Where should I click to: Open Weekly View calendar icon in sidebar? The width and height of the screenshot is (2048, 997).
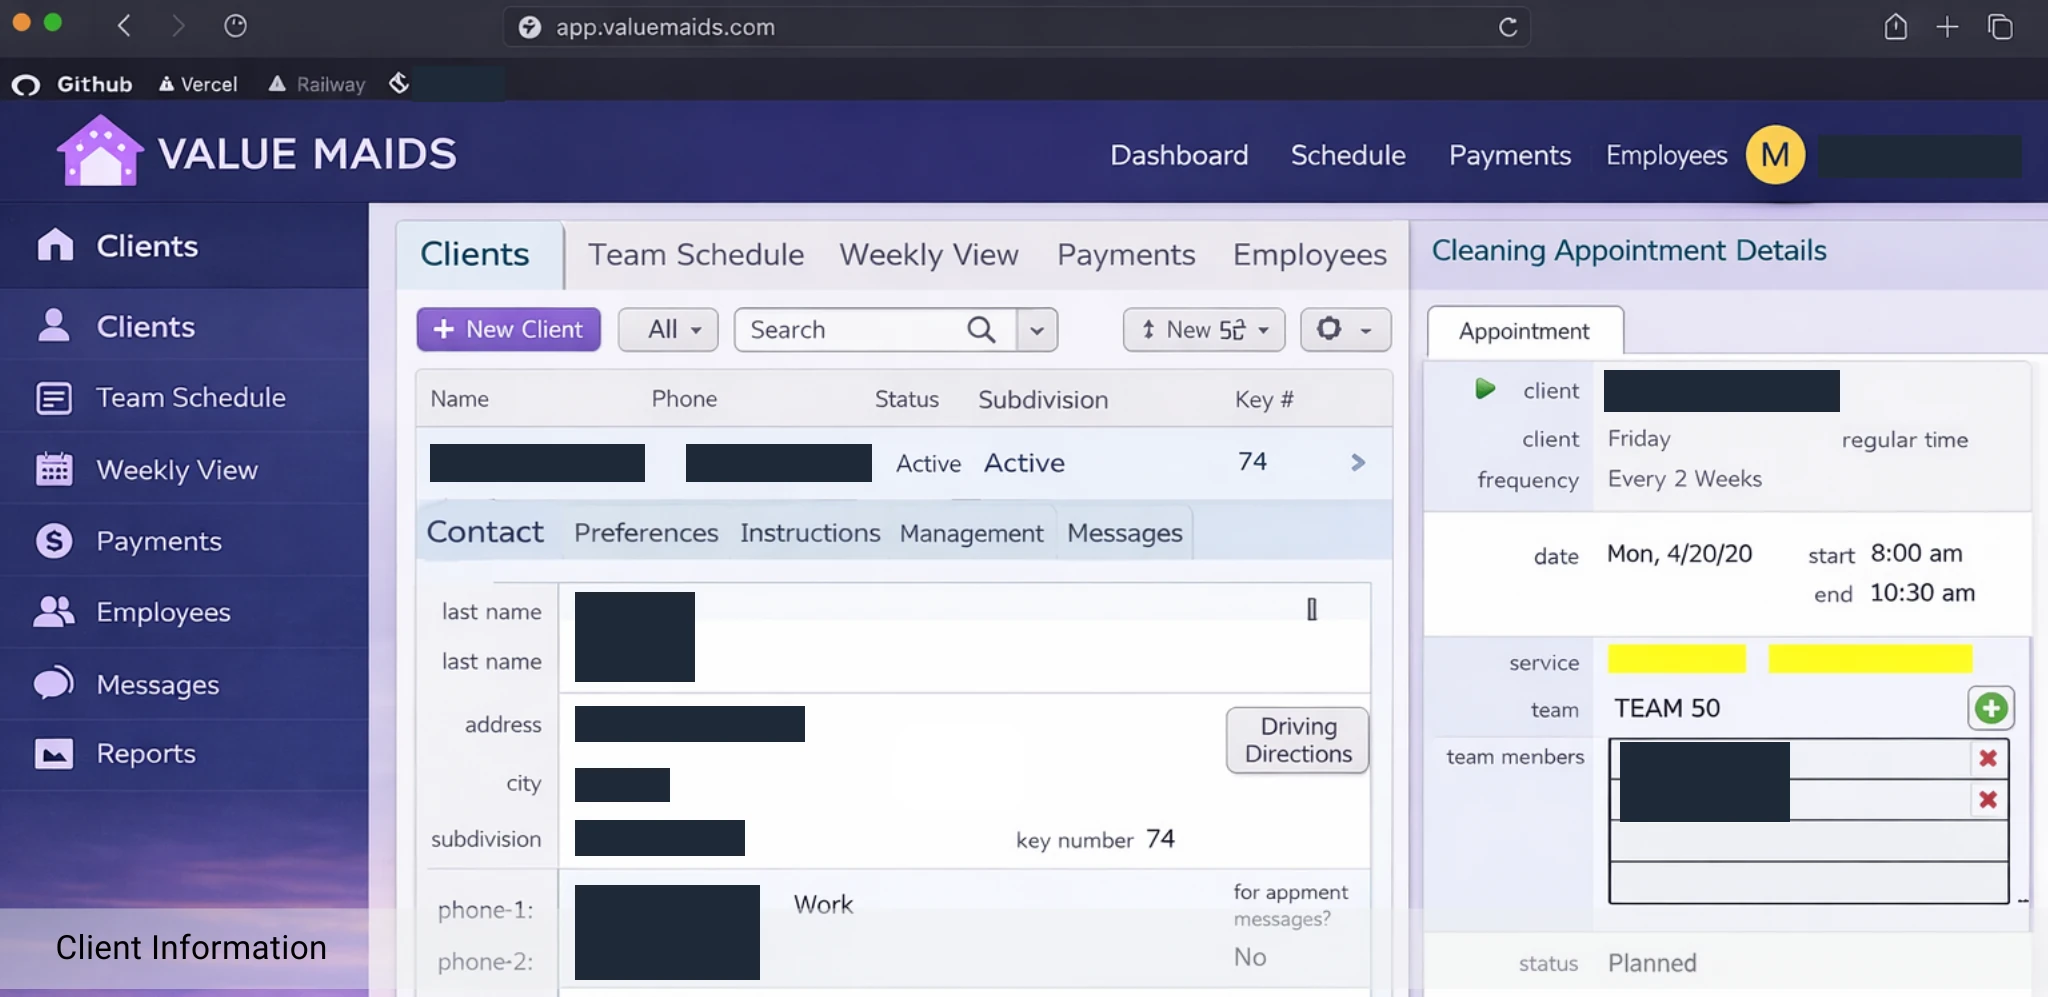(54, 469)
